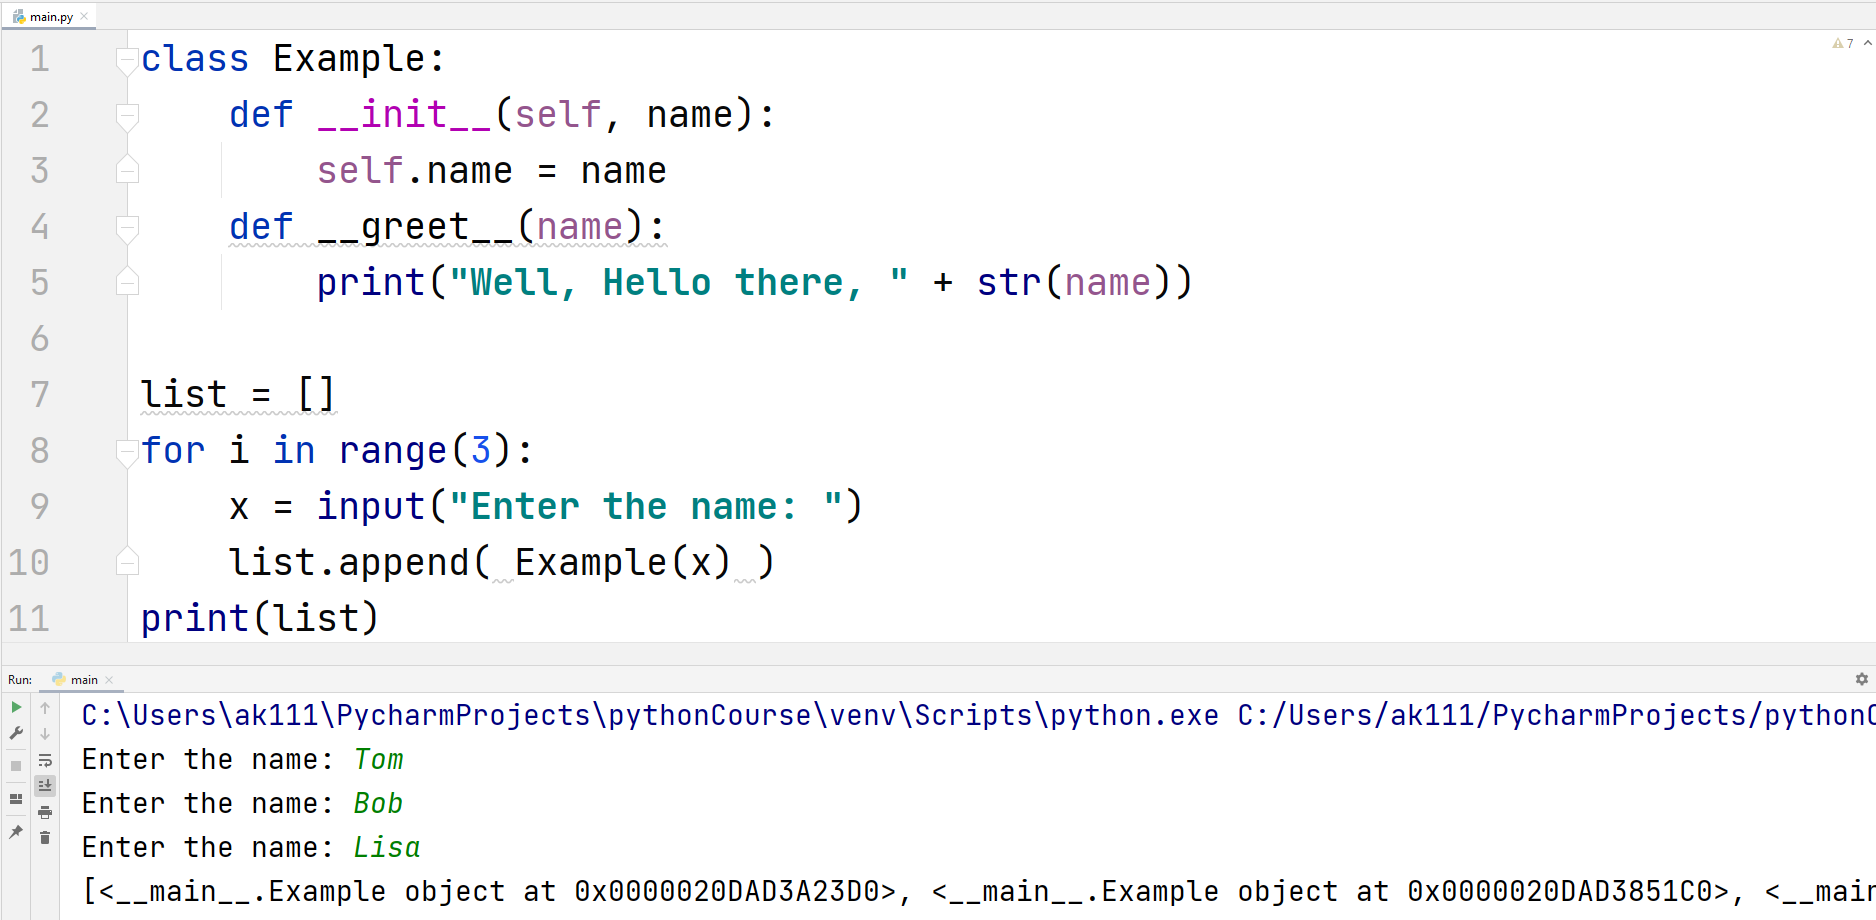Image resolution: width=1876 pixels, height=920 pixels.
Task: Jump to previous highlighted problem using the up chevron
Action: tap(1867, 43)
